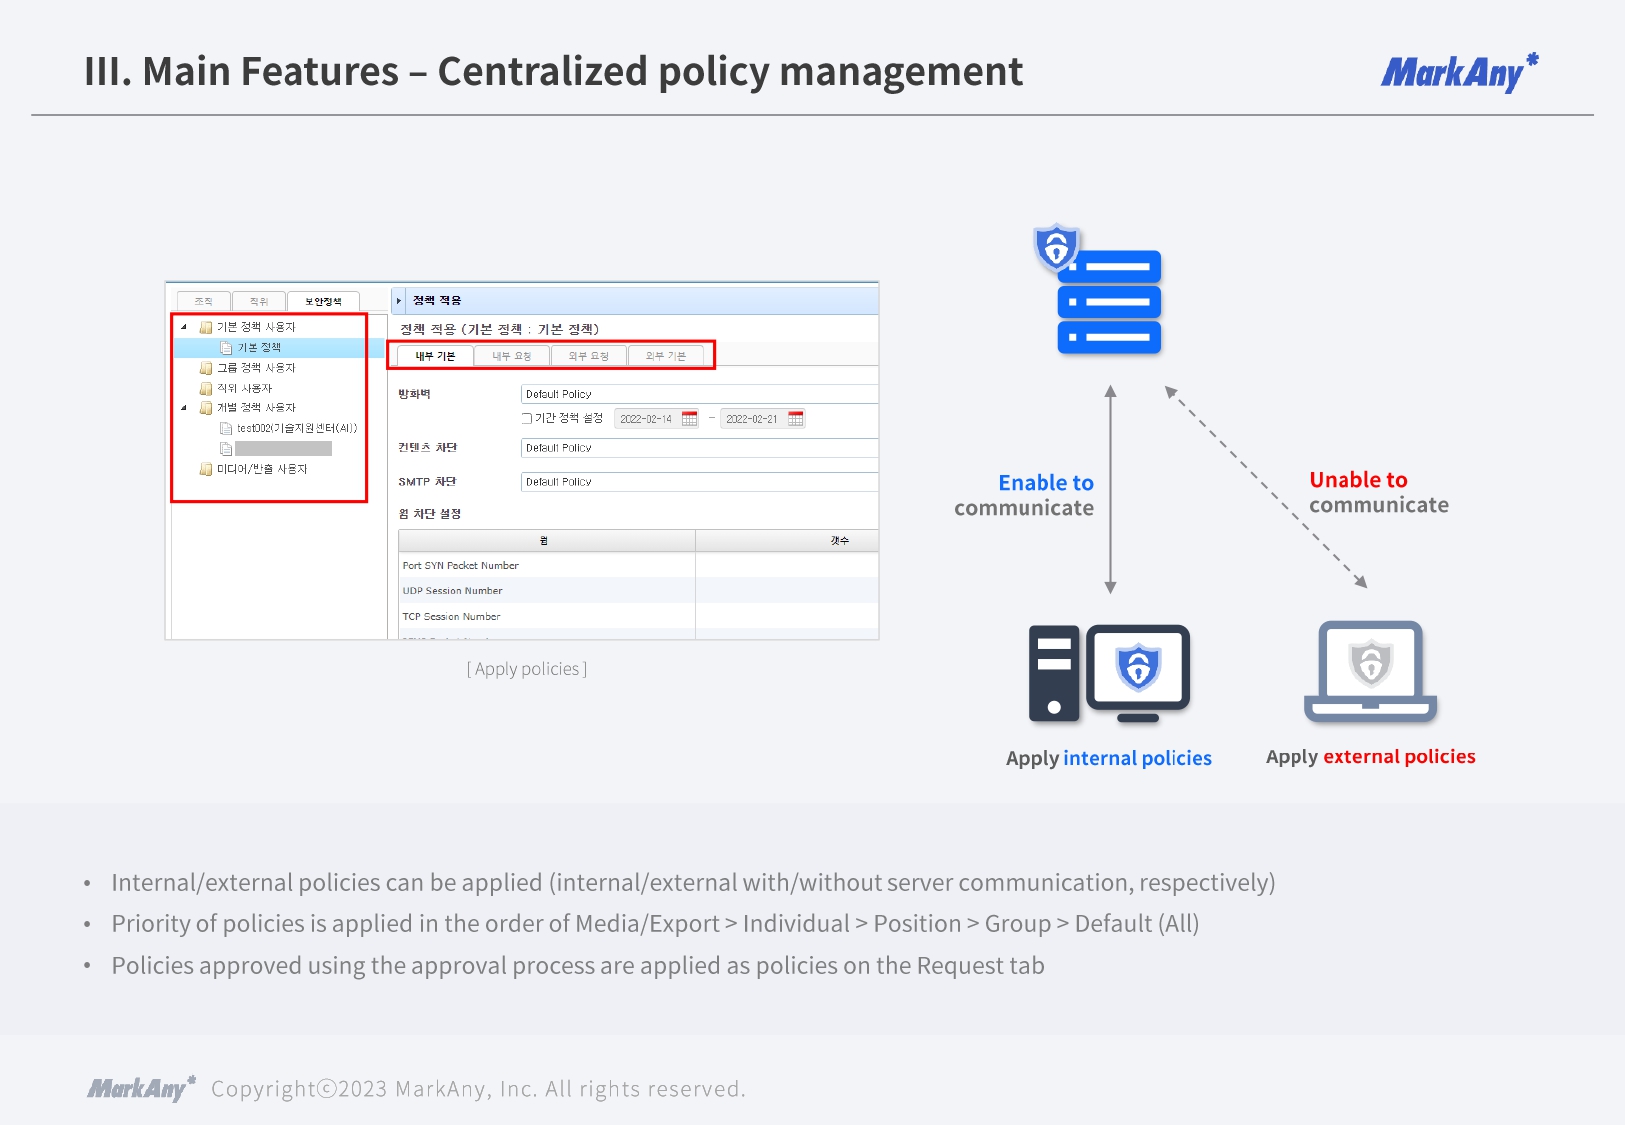Viewport: 1625px width, 1125px height.
Task: Click the gray laptop with shield icon
Action: 1370,671
